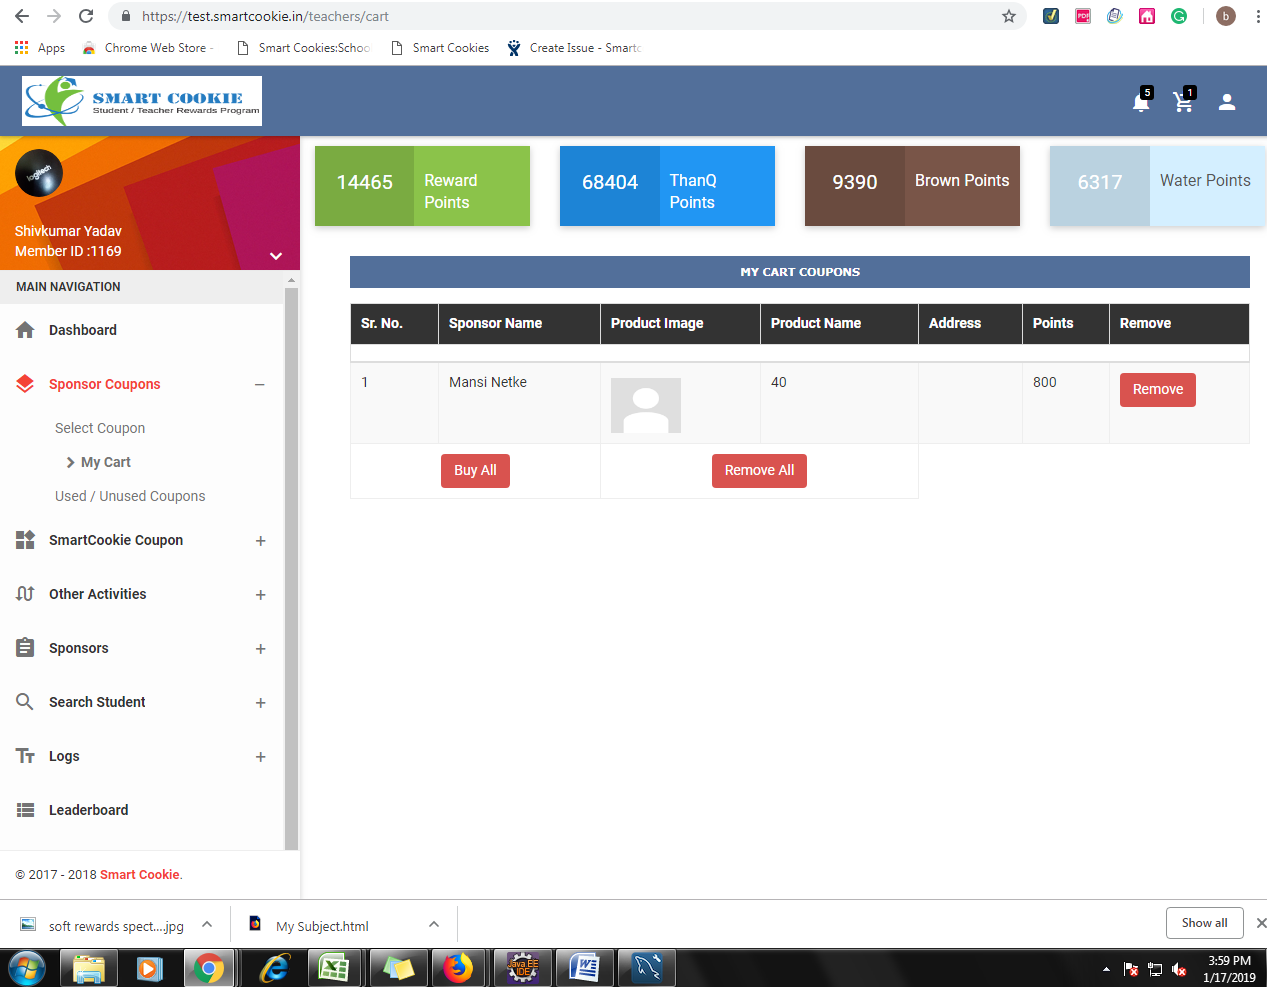Open the notifications bell icon
The image size is (1267, 987).
tap(1140, 102)
